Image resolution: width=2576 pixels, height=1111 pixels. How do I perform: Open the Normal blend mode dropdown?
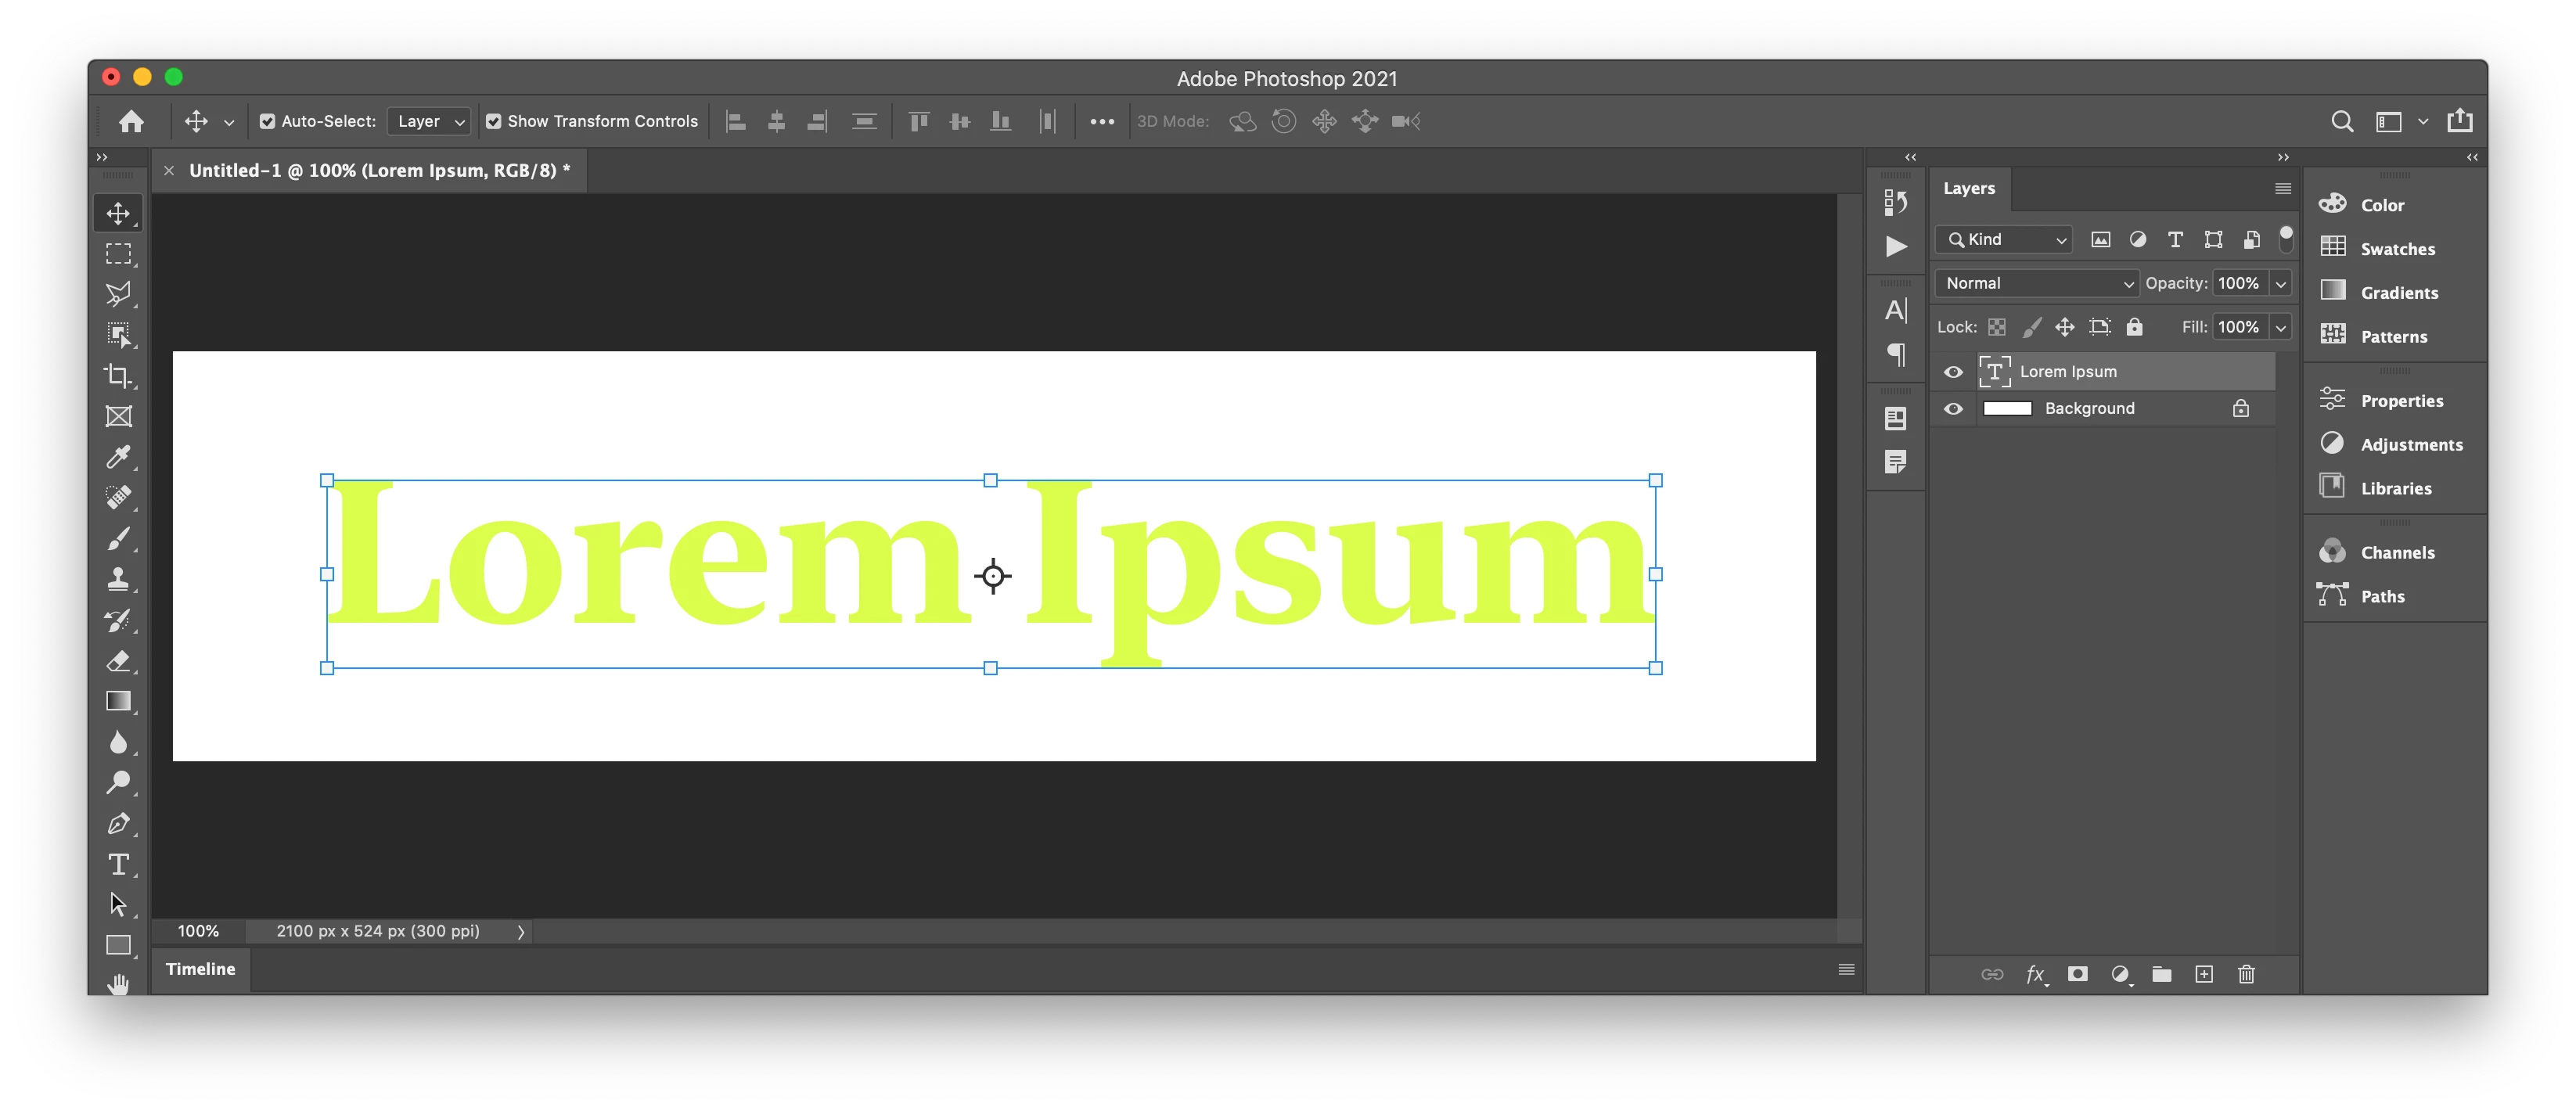pos(2036,283)
